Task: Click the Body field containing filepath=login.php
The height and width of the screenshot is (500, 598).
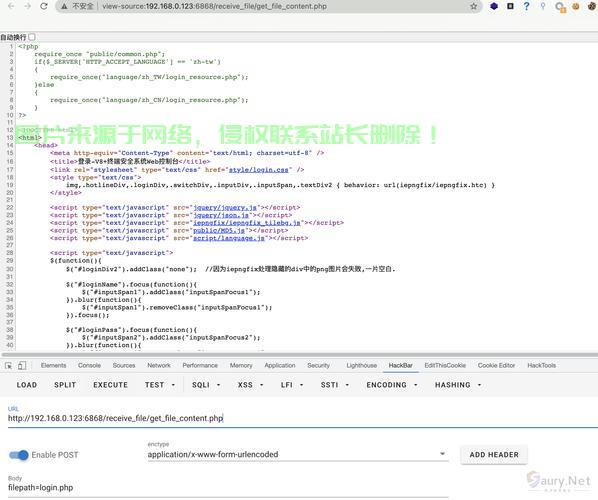Action: tap(228, 487)
